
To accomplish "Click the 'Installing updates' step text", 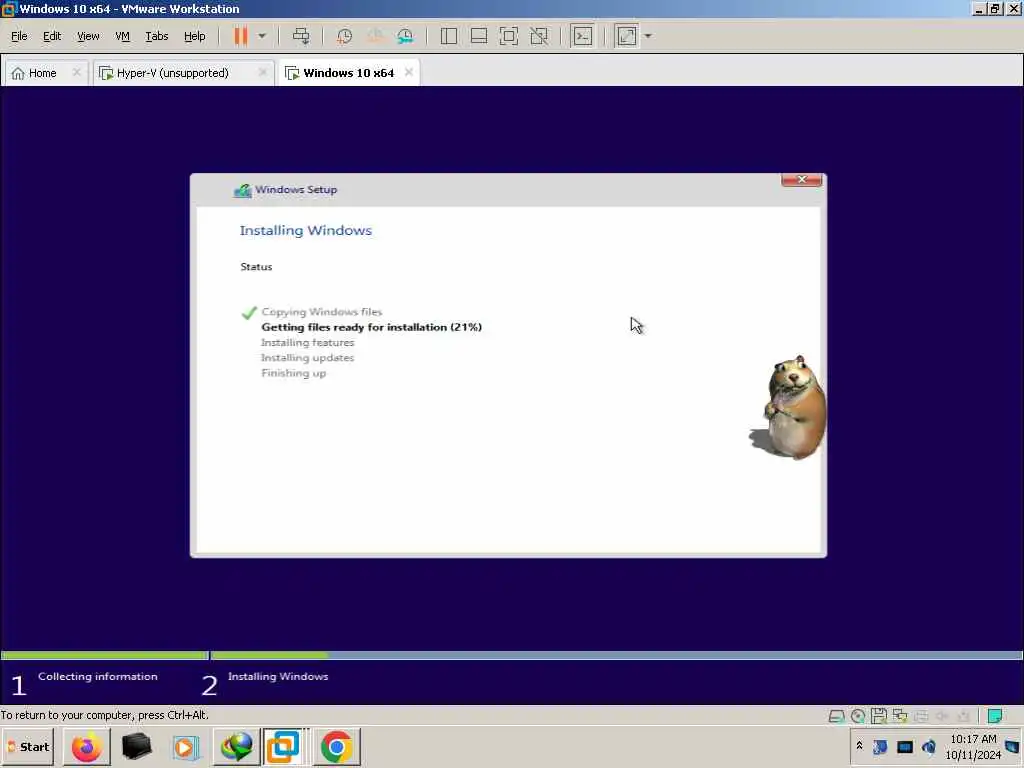I will pos(308,358).
